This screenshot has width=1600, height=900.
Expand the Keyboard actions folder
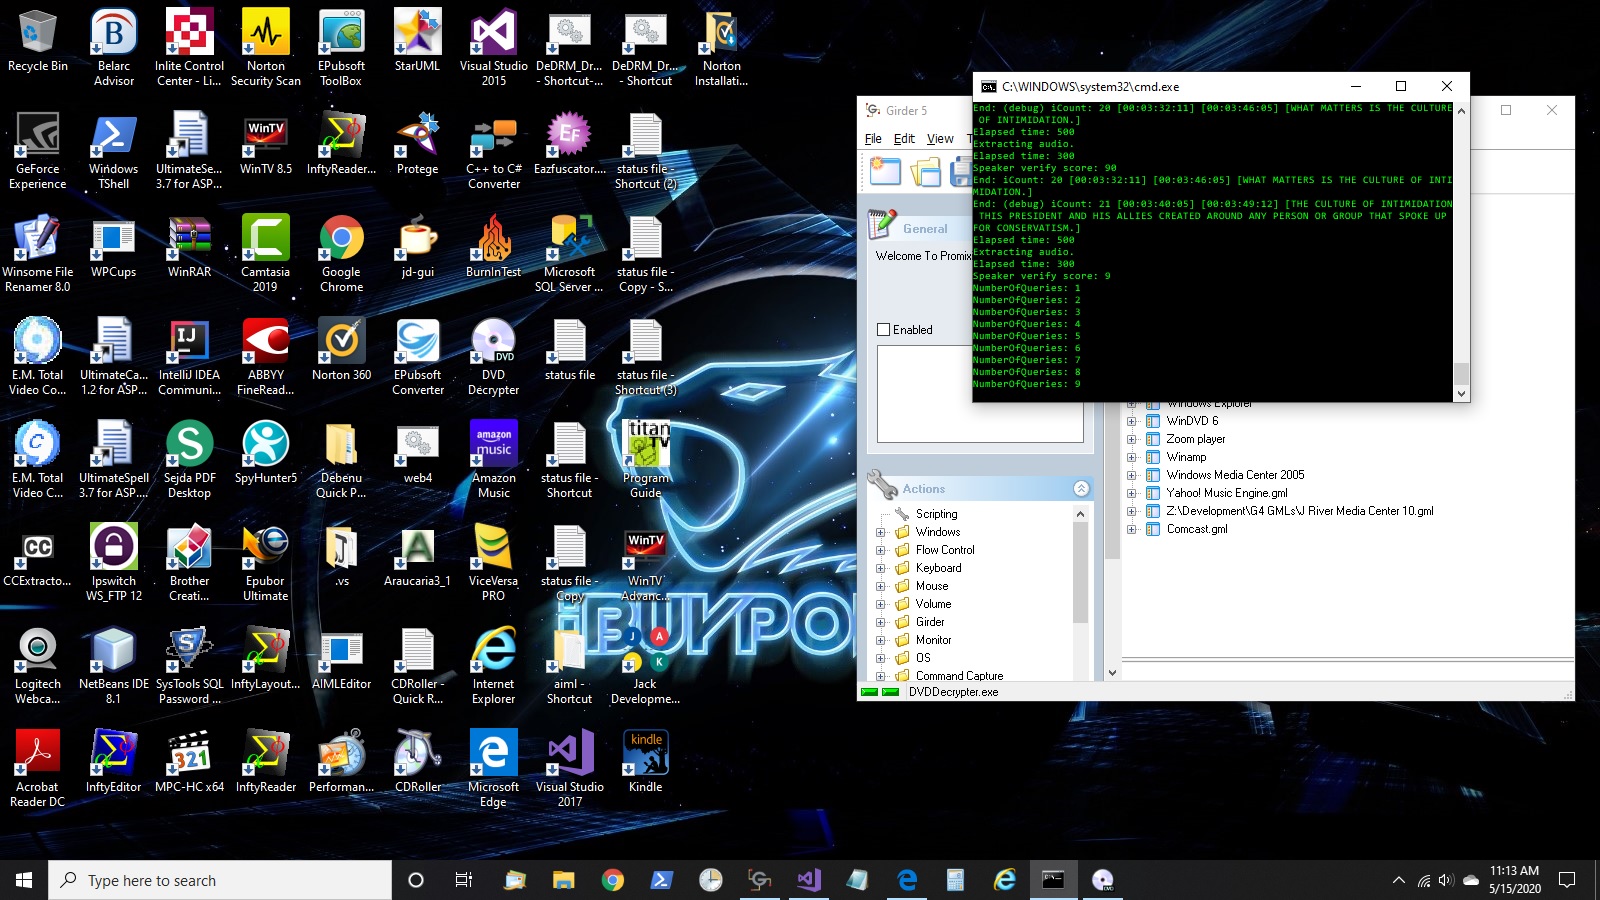(x=881, y=568)
